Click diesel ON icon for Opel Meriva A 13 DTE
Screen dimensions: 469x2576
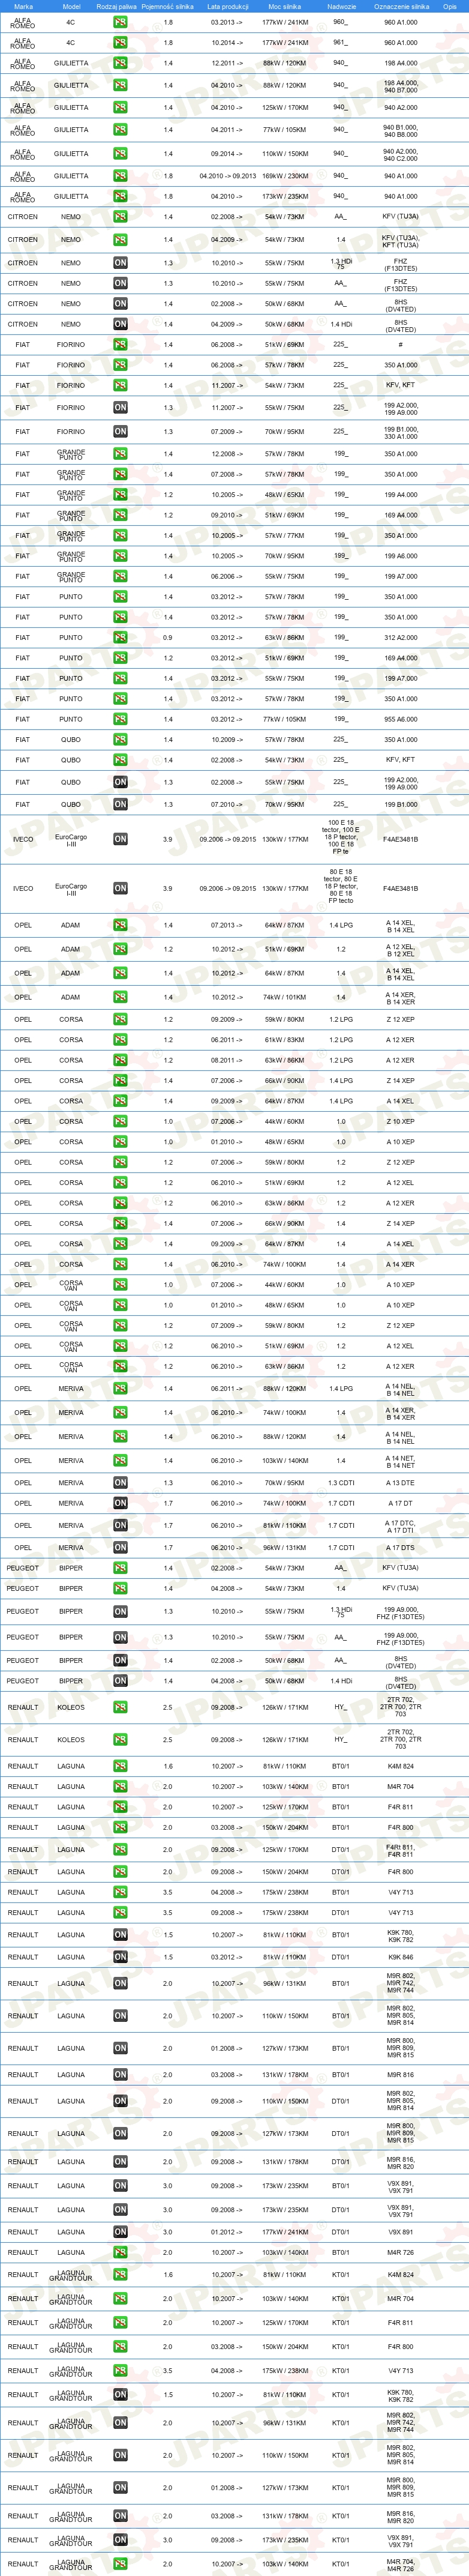(120, 1483)
